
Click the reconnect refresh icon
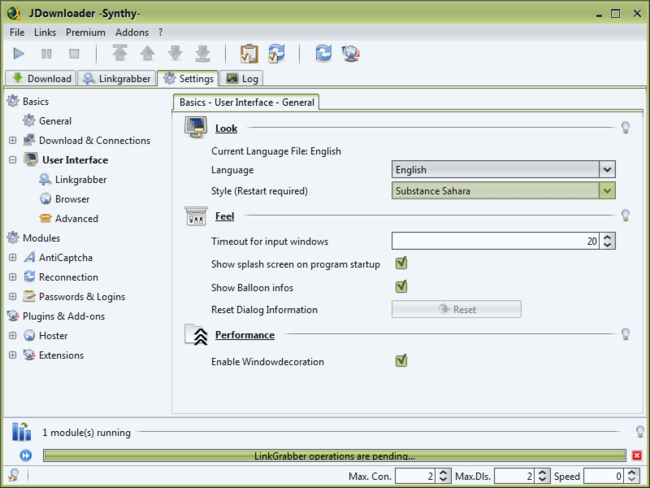point(323,53)
